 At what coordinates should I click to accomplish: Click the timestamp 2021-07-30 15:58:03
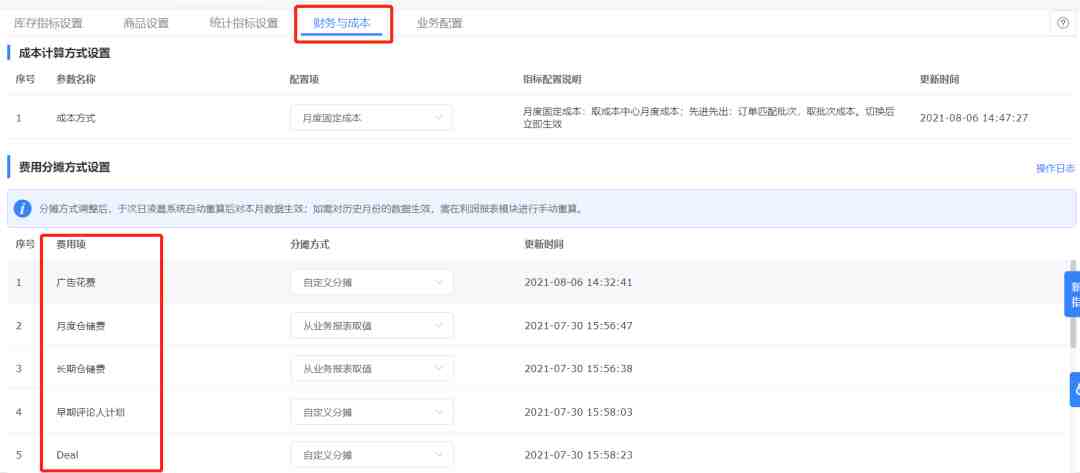click(x=579, y=412)
